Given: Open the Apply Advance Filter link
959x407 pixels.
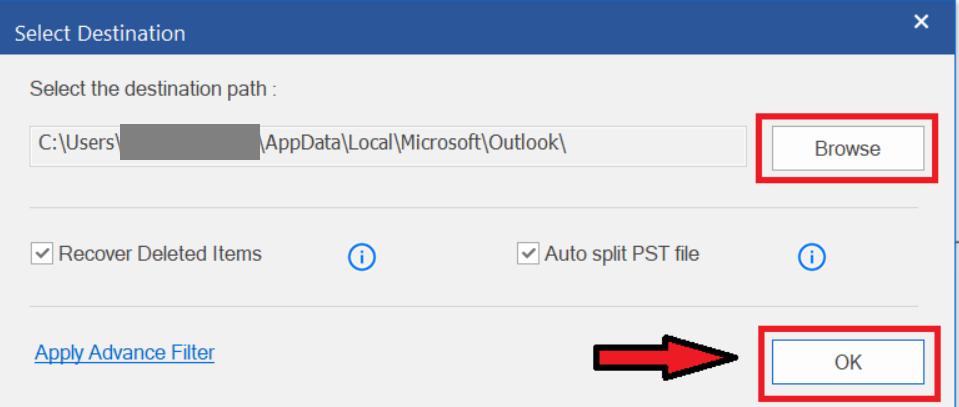Looking at the screenshot, I should point(125,353).
